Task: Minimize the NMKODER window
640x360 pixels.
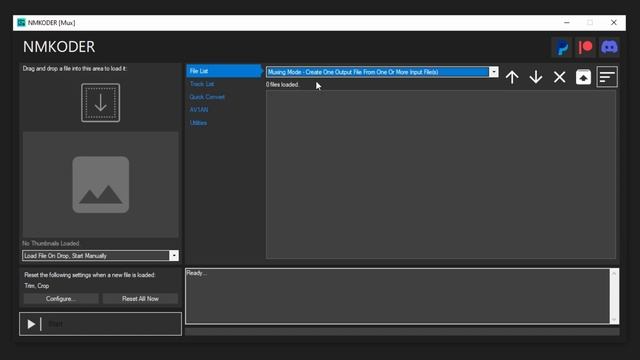Action: (x=567, y=22)
